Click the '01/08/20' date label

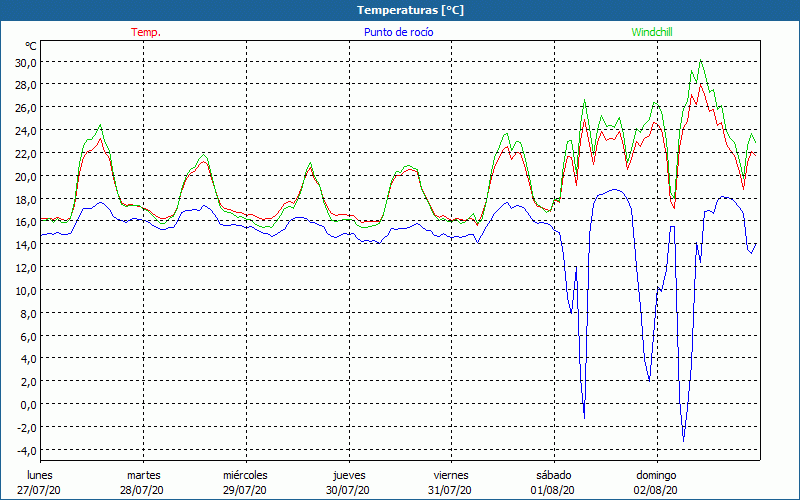pos(553,490)
